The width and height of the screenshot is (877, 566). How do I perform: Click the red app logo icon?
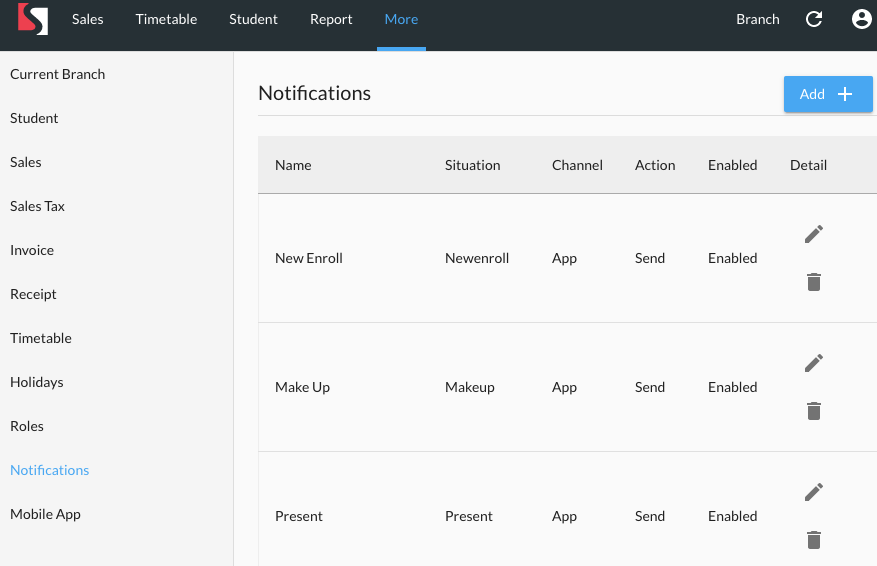click(33, 20)
